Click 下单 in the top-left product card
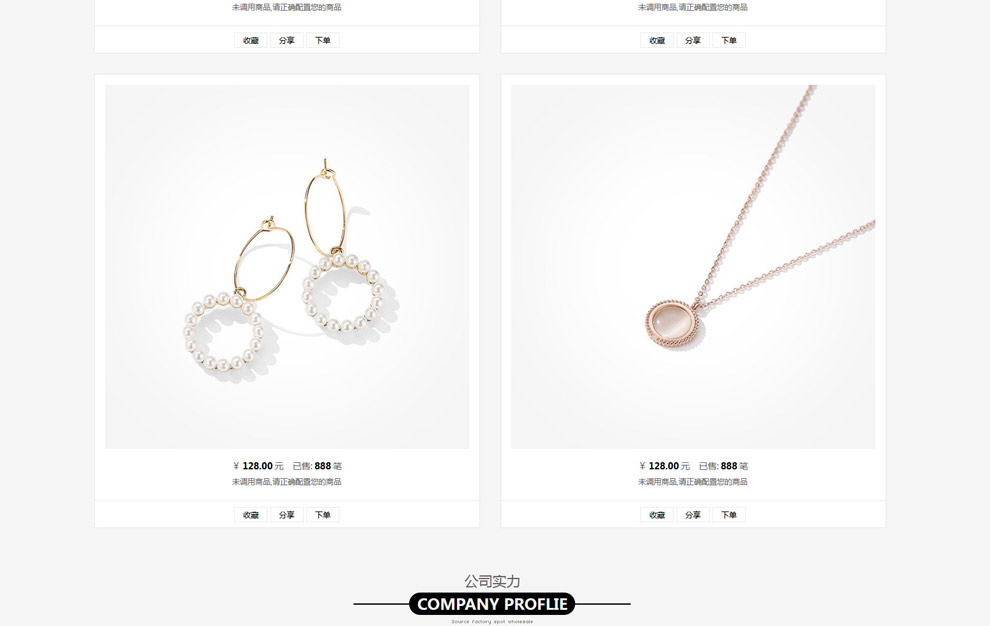Viewport: 990px width, 626px height. pos(323,40)
